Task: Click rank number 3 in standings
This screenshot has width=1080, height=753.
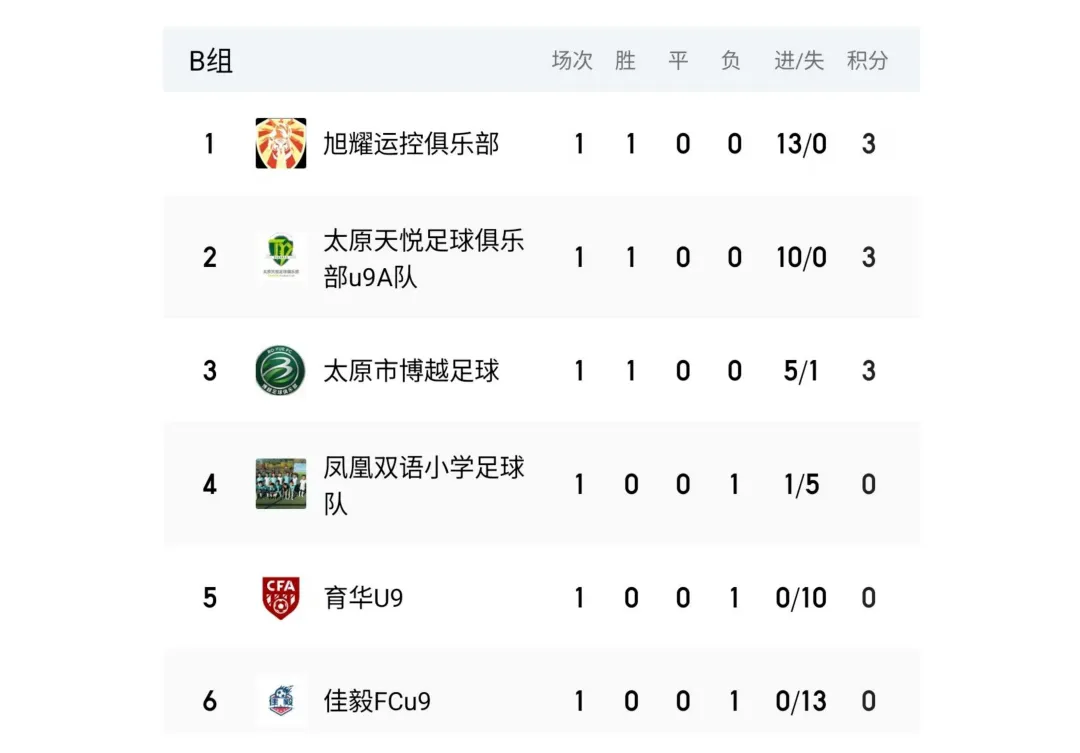Action: (210, 371)
